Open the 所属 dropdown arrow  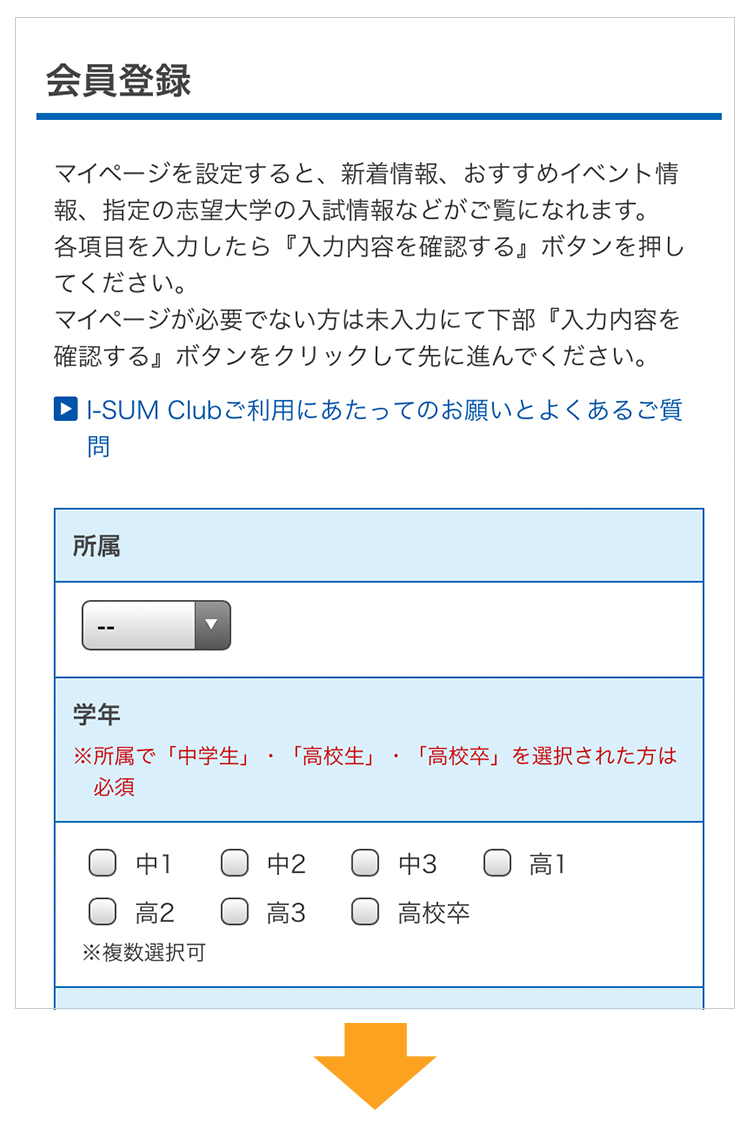tap(212, 625)
